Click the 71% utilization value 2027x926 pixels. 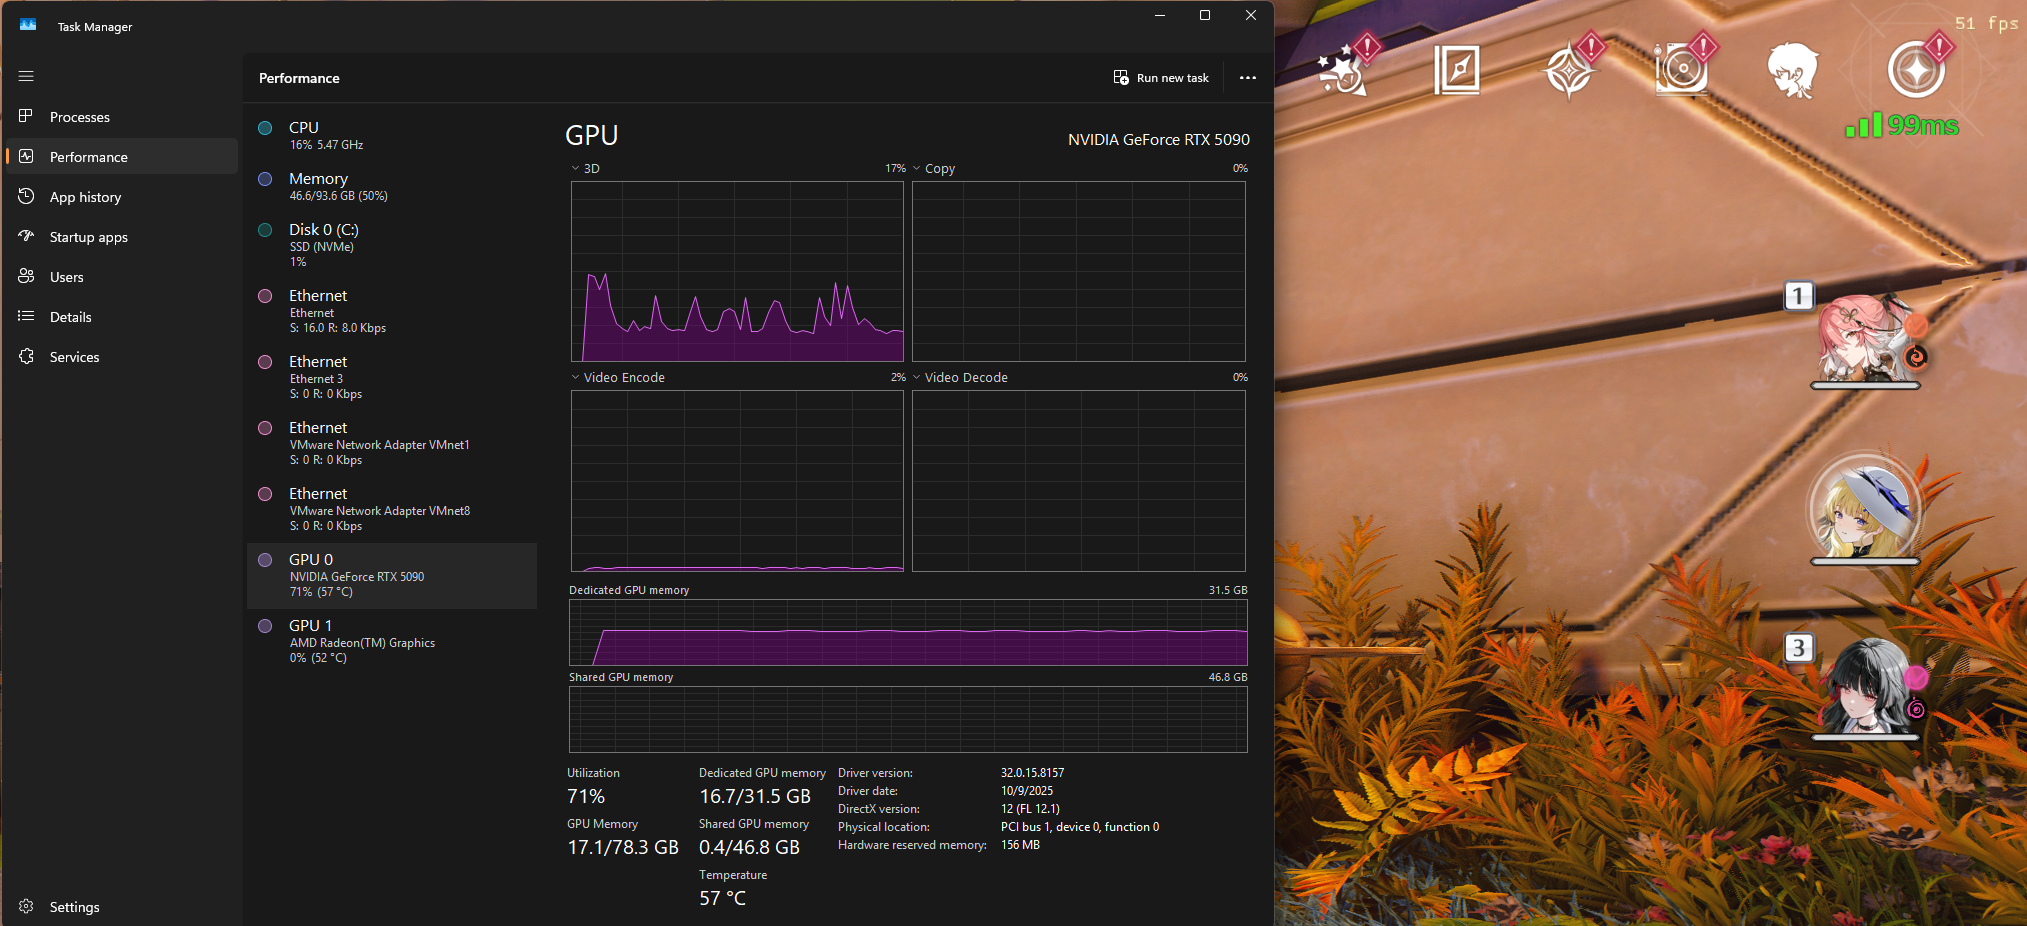pyautogui.click(x=586, y=797)
